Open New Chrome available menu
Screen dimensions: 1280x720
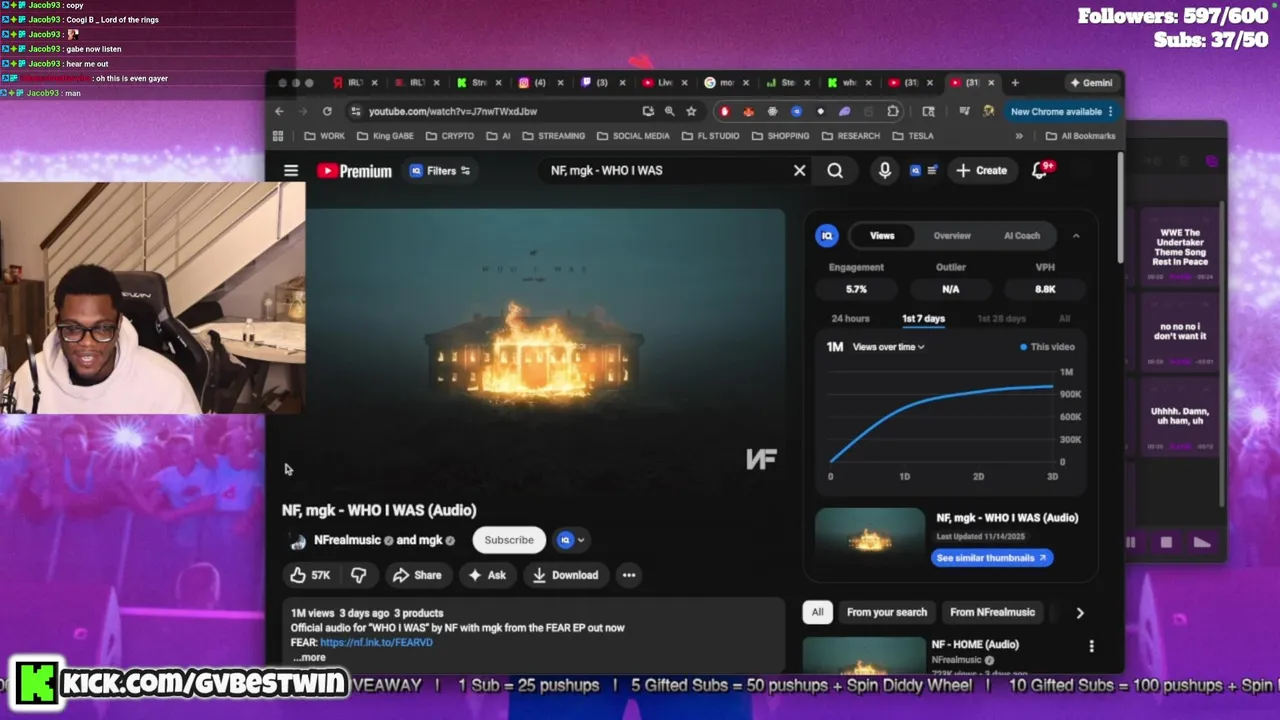[x=1060, y=111]
